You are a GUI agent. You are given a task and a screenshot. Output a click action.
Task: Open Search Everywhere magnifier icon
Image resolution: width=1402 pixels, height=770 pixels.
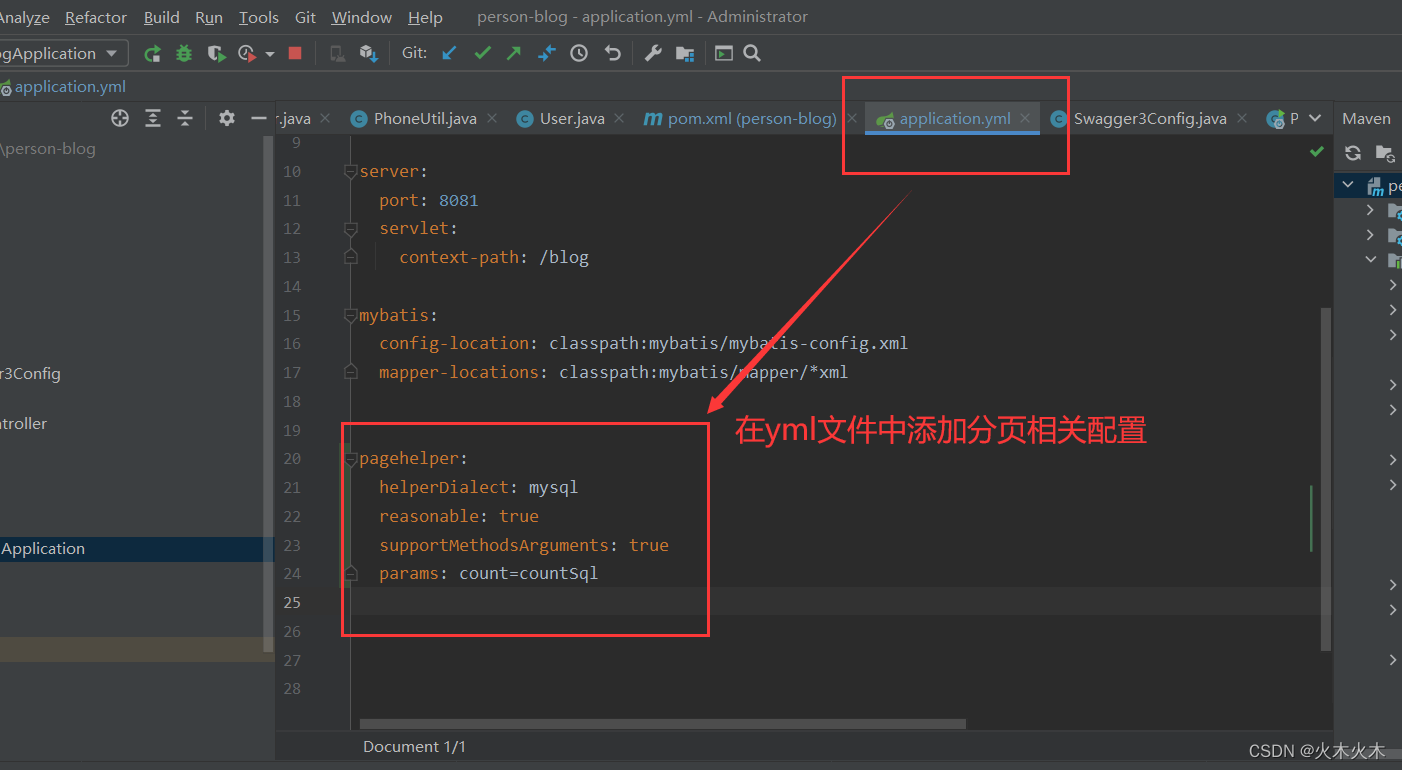coord(752,54)
